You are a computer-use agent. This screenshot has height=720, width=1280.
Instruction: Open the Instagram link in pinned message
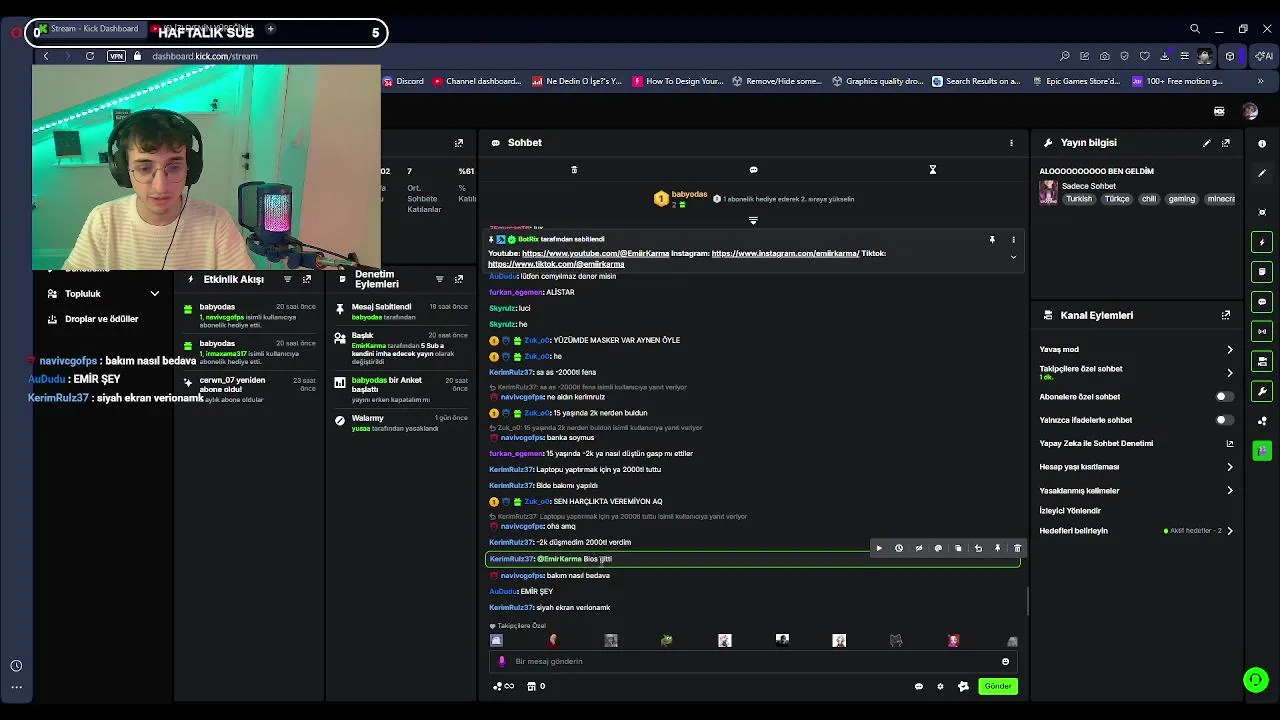785,253
